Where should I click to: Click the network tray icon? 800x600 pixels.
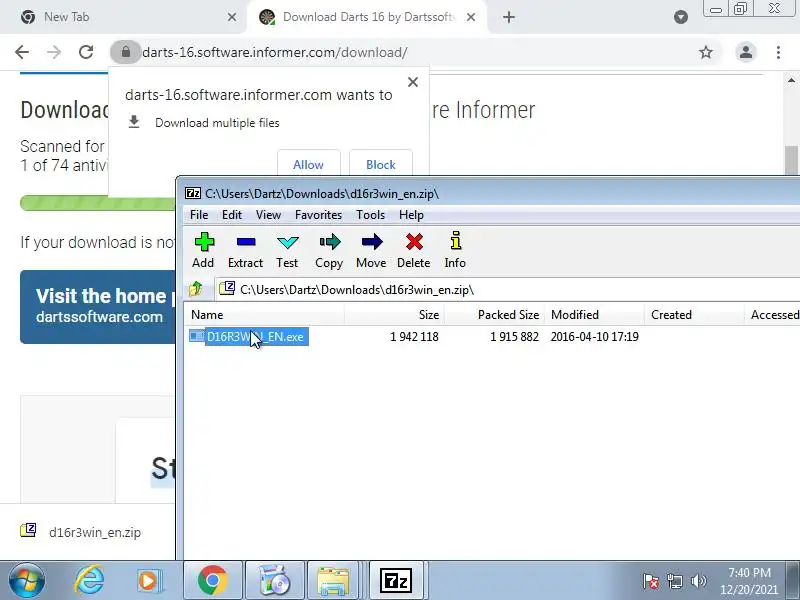(x=675, y=581)
